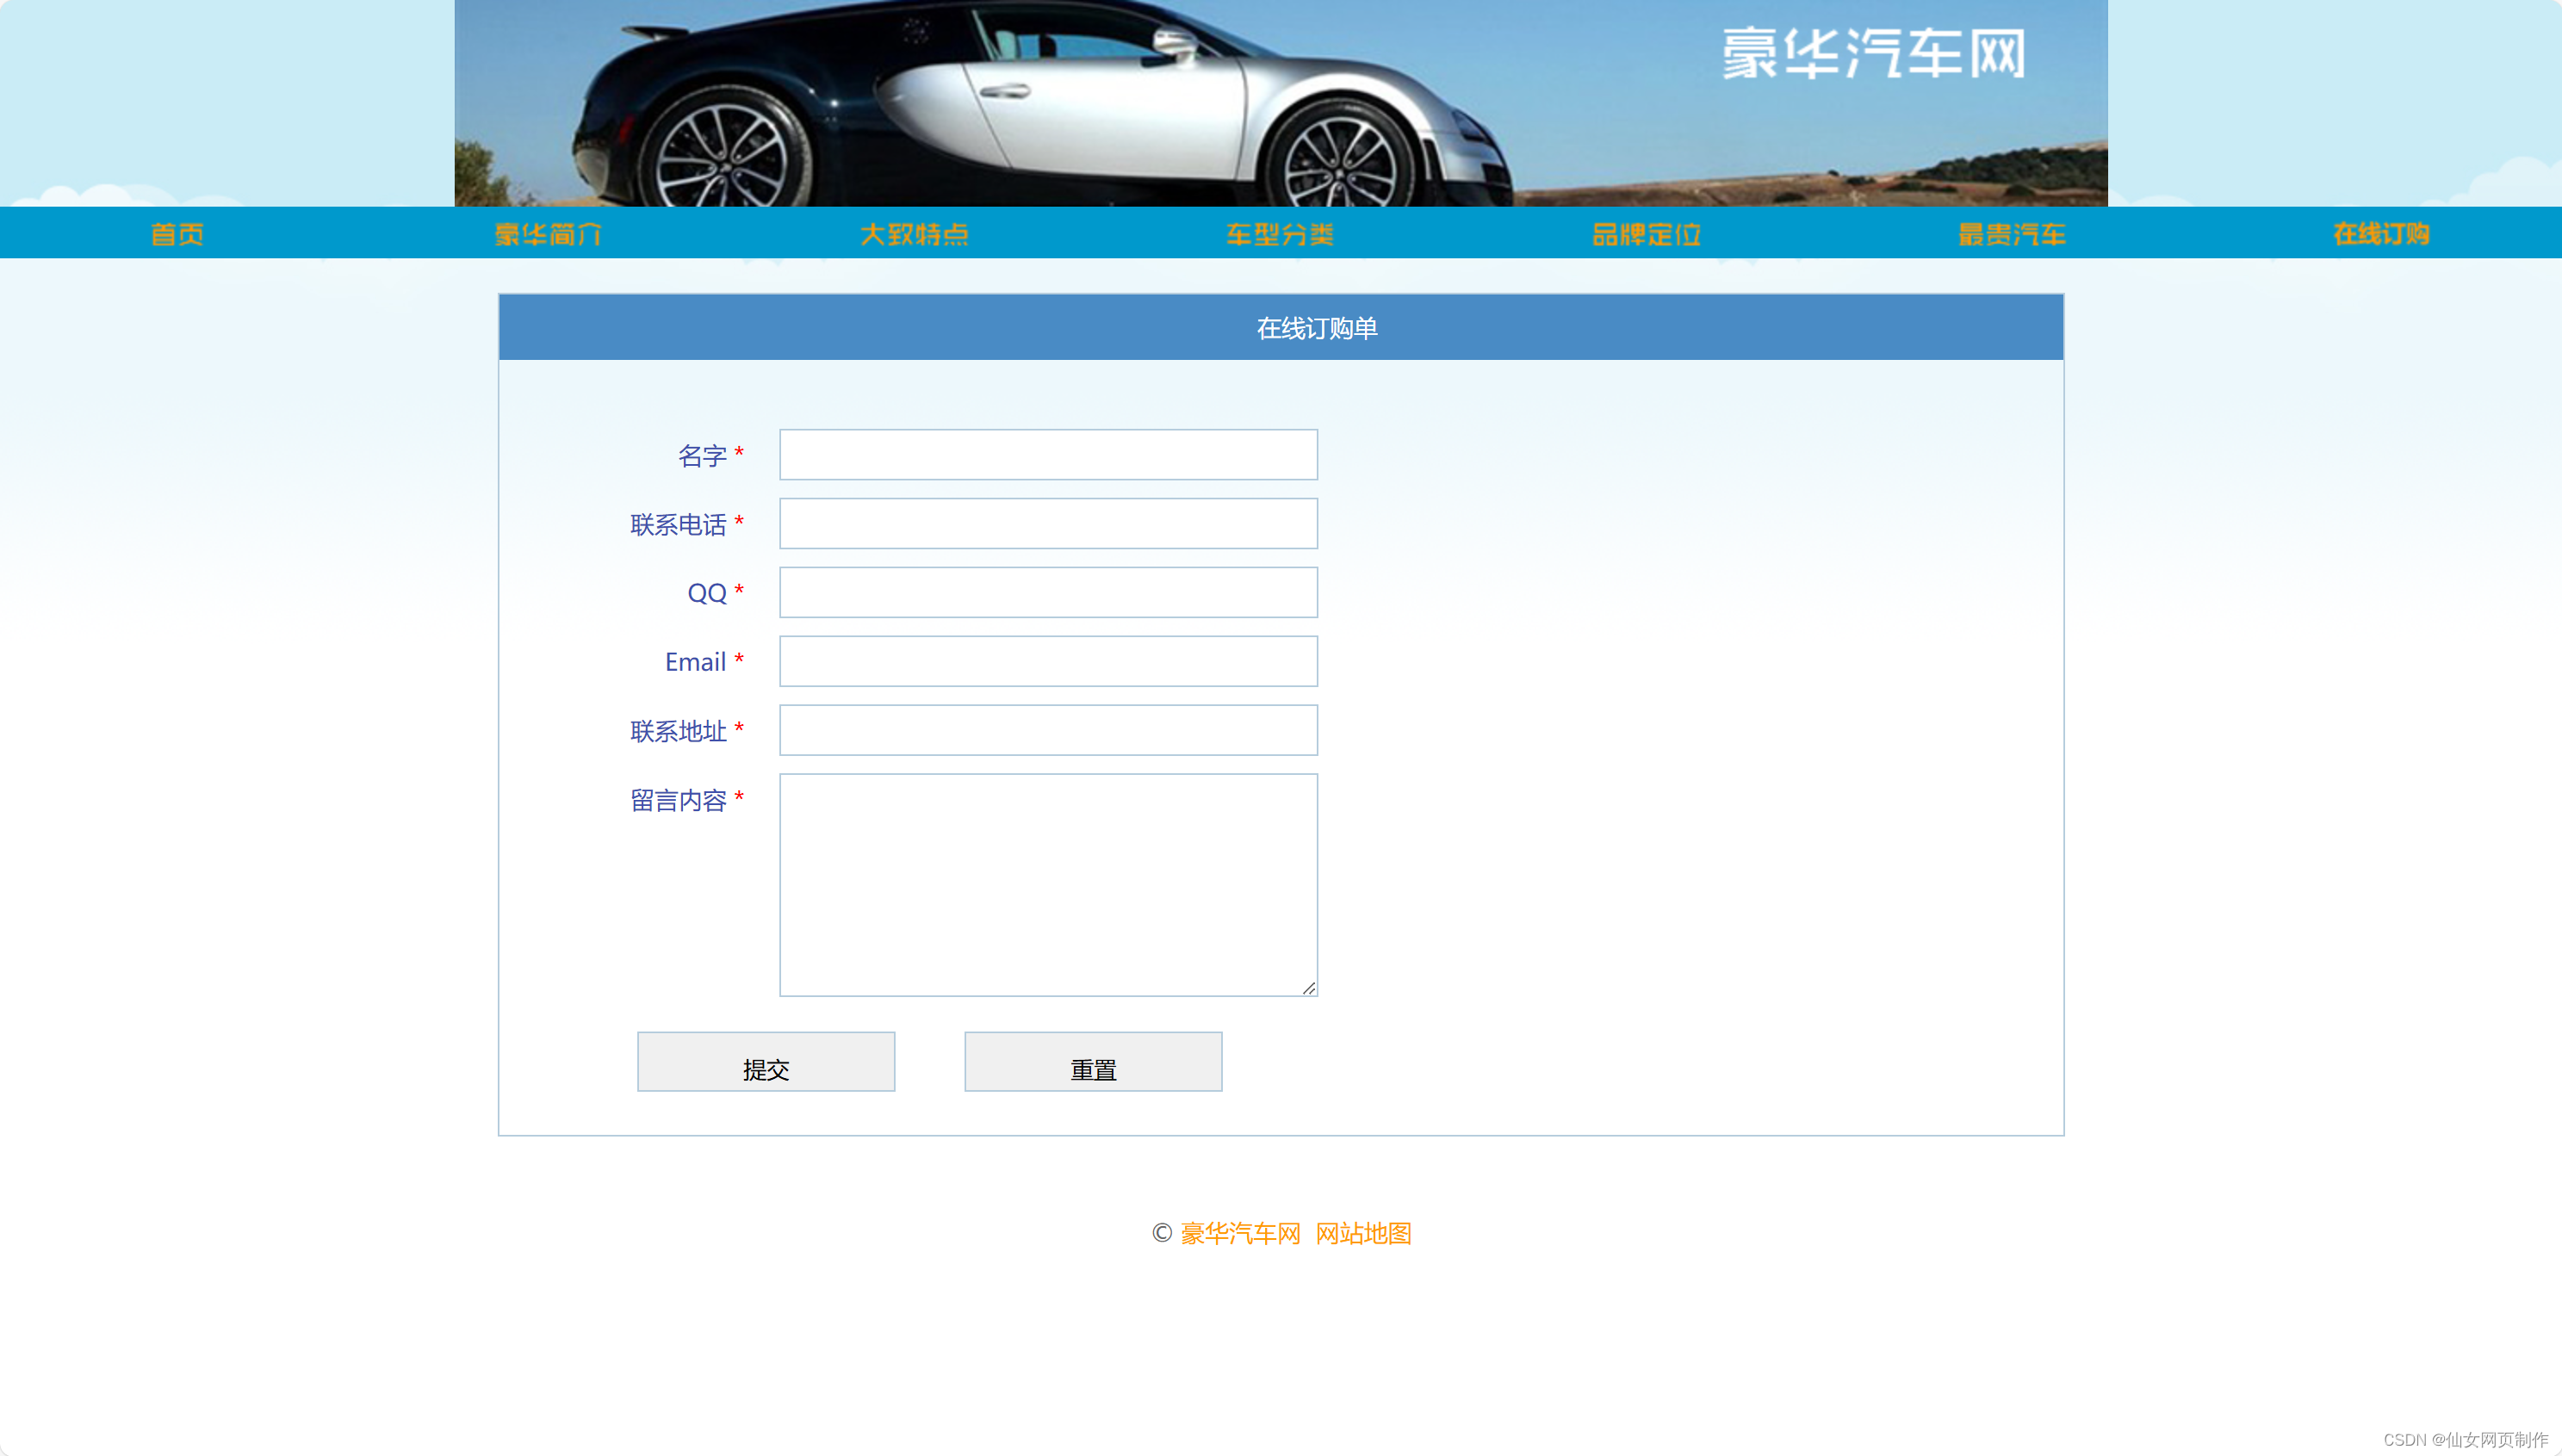Screen dimensions: 2562x1456
Task: Click 在线订购 navigation item
Action: (x=2381, y=234)
